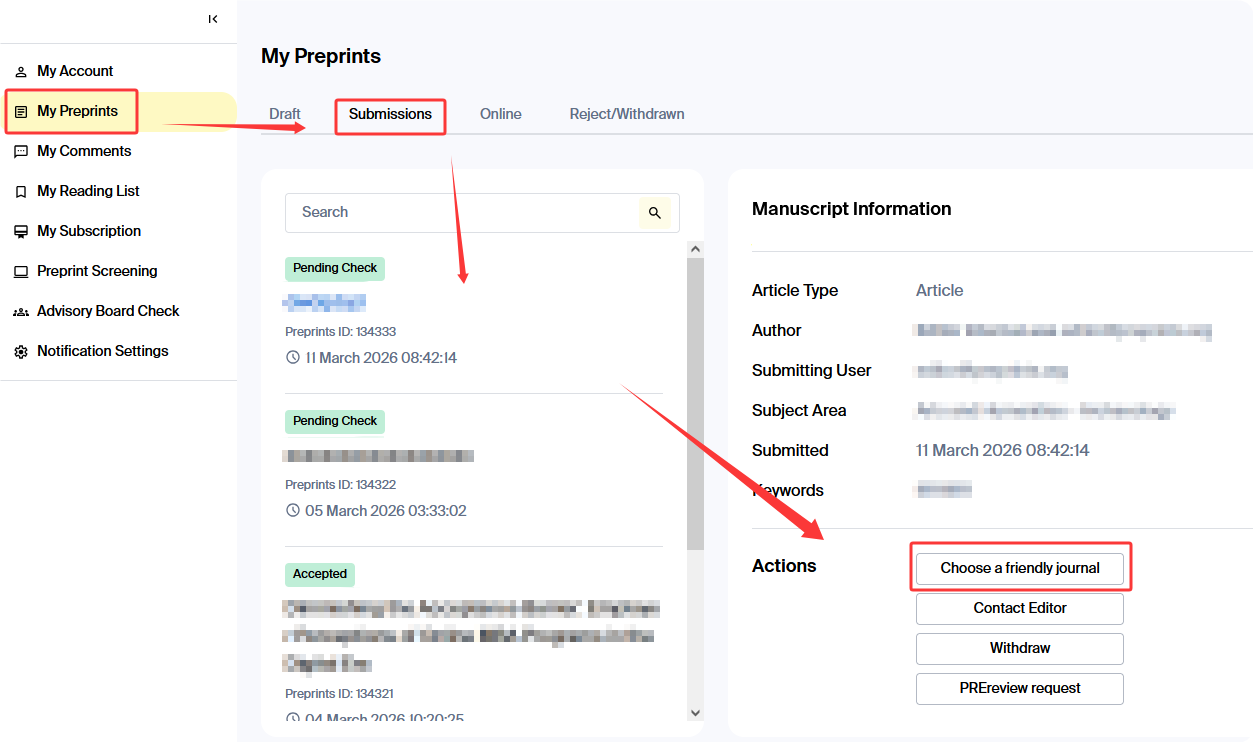Click the My Subscription icon
Screen dimensions: 1253x742
(x=21, y=232)
